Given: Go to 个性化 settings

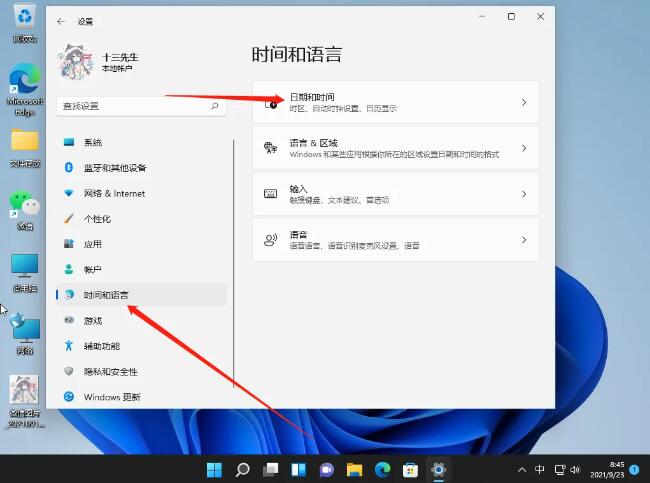Looking at the screenshot, I should pos(141,218).
